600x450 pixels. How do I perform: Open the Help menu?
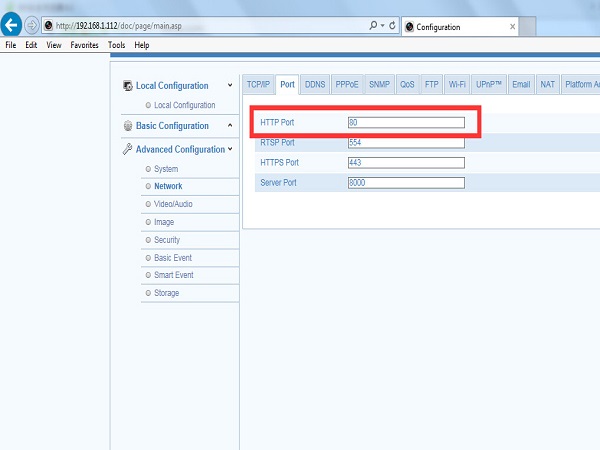[142, 45]
